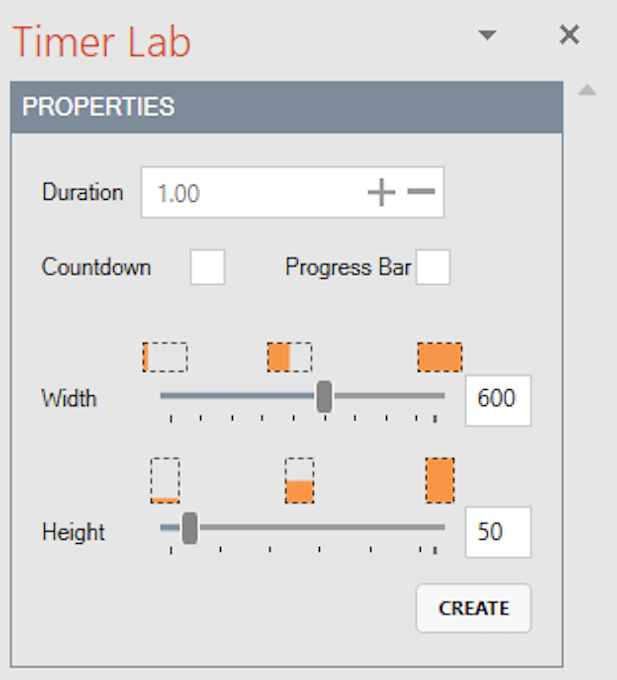Image resolution: width=617 pixels, height=680 pixels.
Task: Select the shortest height preset icon
Action: click(x=165, y=480)
